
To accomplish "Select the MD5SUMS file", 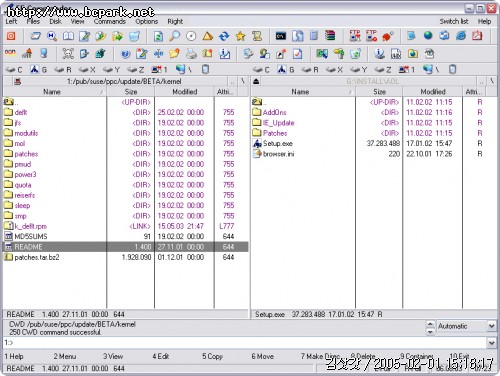I will 125,236.
